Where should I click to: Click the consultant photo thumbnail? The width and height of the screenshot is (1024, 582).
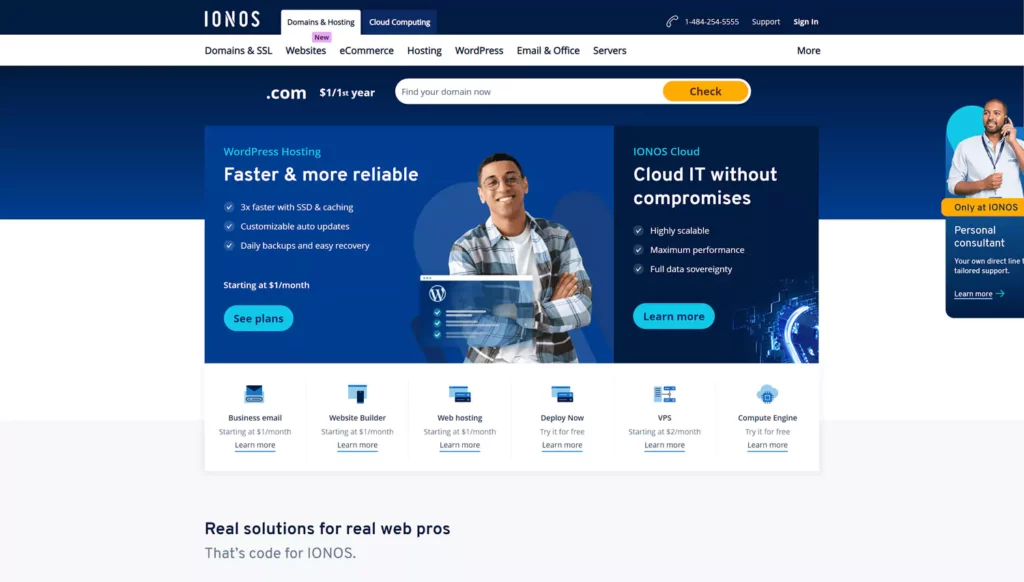click(987, 149)
